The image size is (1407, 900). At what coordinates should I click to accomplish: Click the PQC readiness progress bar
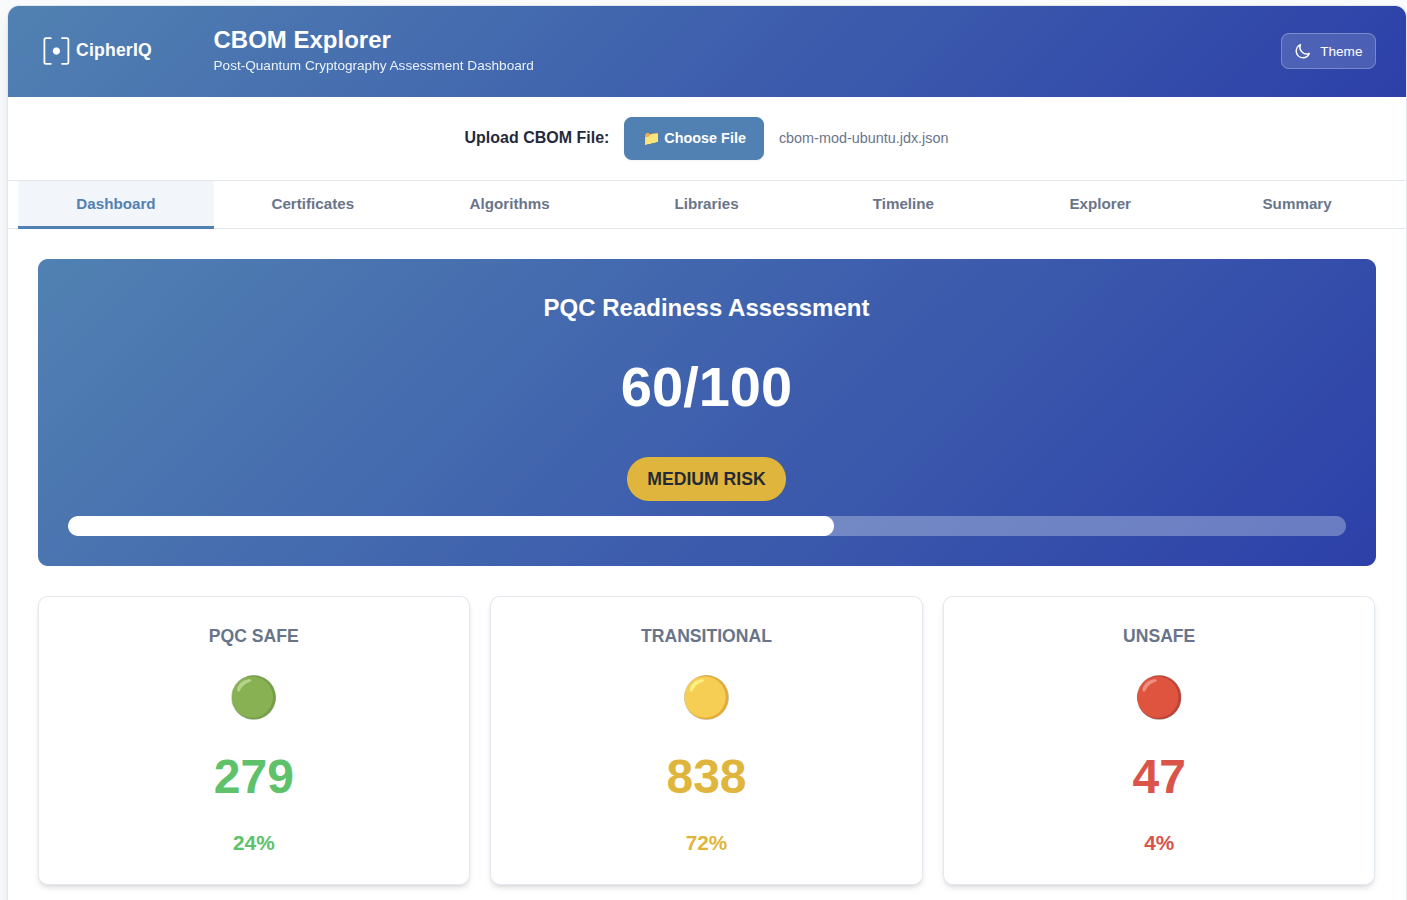click(x=706, y=526)
